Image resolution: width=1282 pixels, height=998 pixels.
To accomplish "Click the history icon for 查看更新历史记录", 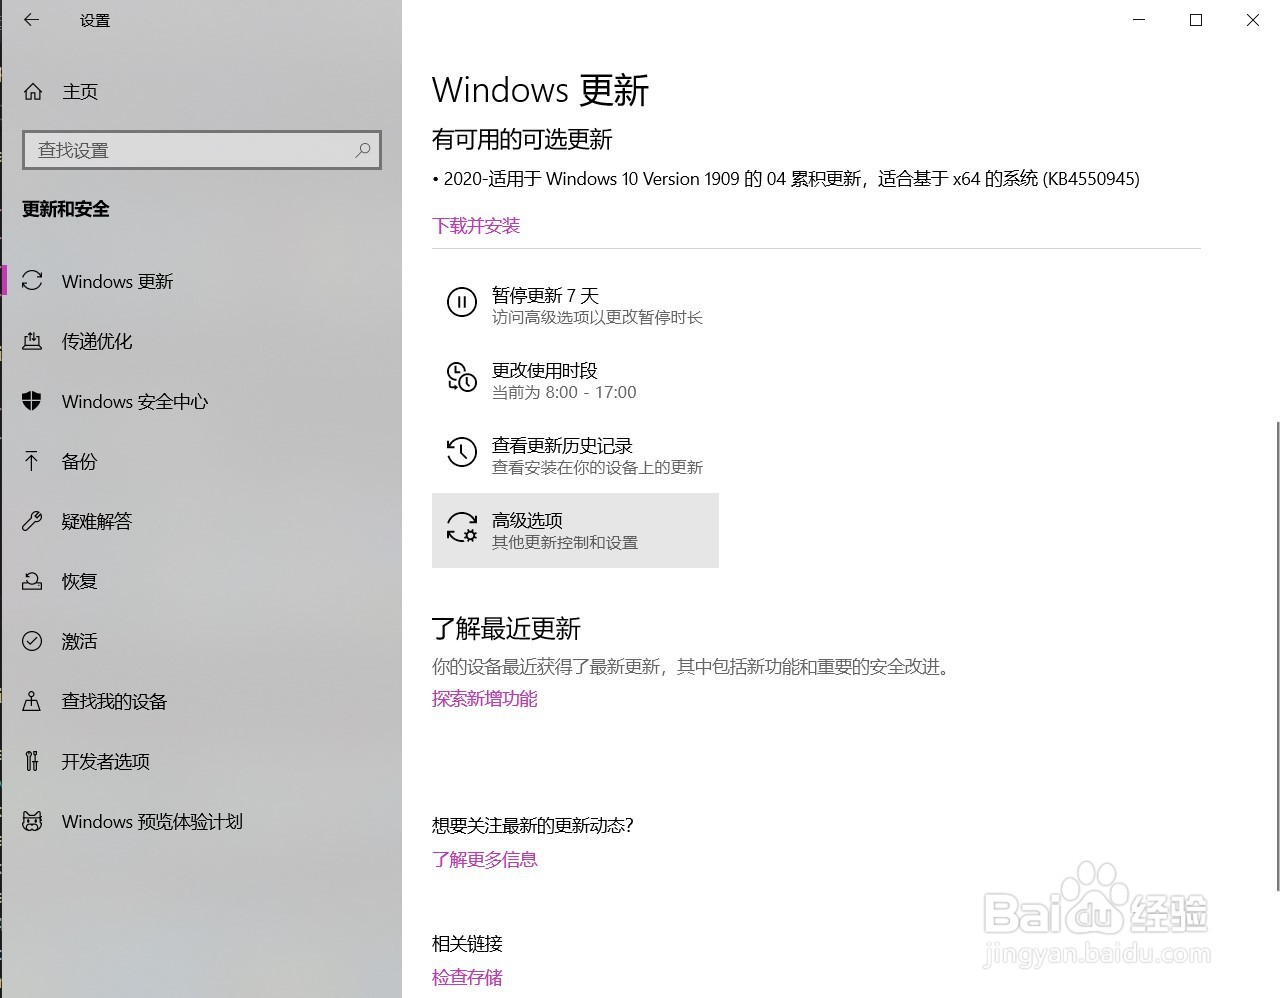I will (461, 452).
